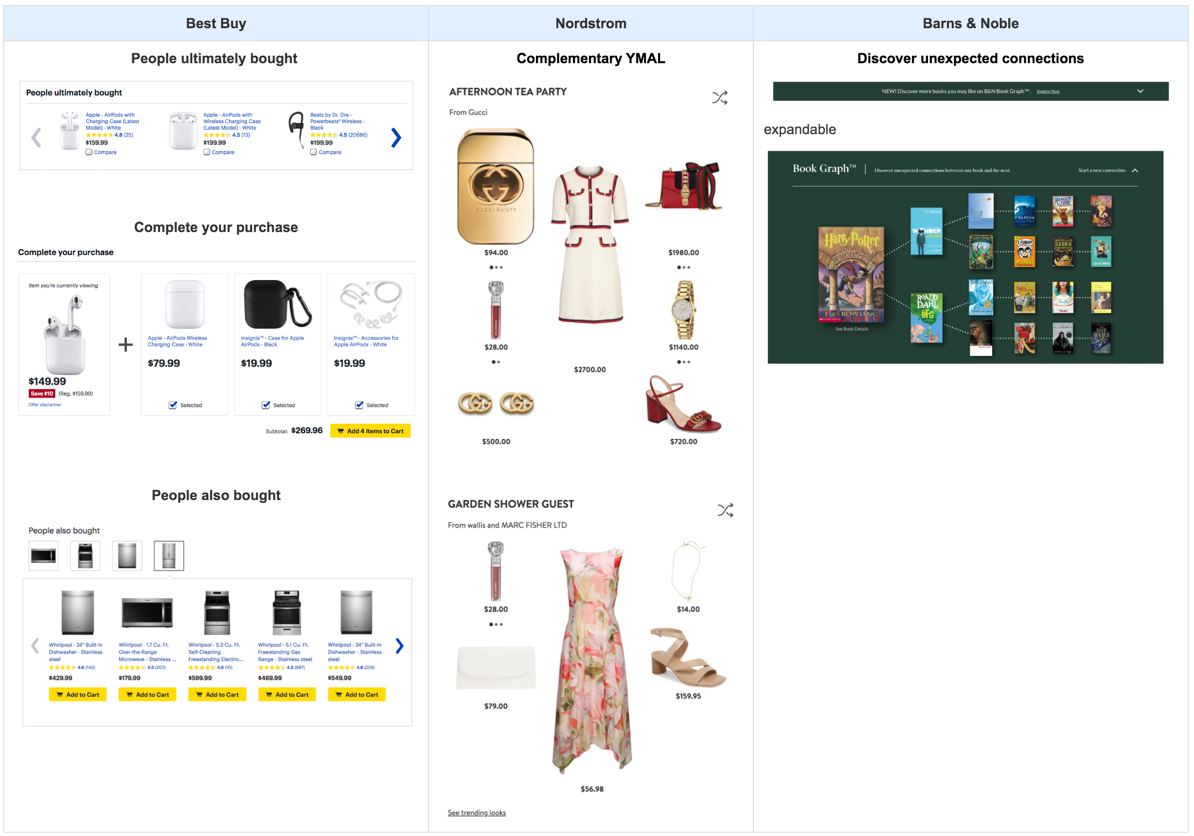Click the Gucci white dress priced $2700.00
1194x836 pixels.
tap(590, 244)
